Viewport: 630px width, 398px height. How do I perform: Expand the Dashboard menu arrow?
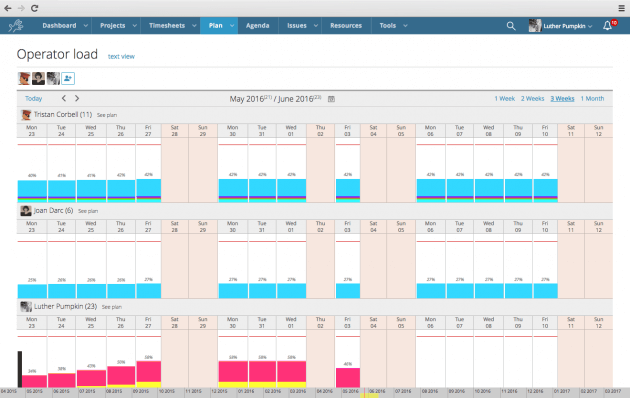pos(86,26)
